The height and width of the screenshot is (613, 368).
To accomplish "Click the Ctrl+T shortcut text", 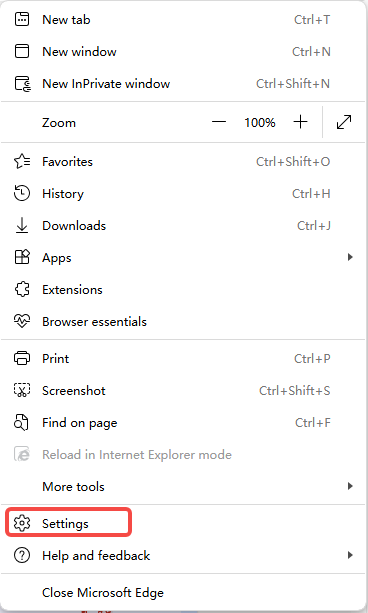I will [x=312, y=20].
